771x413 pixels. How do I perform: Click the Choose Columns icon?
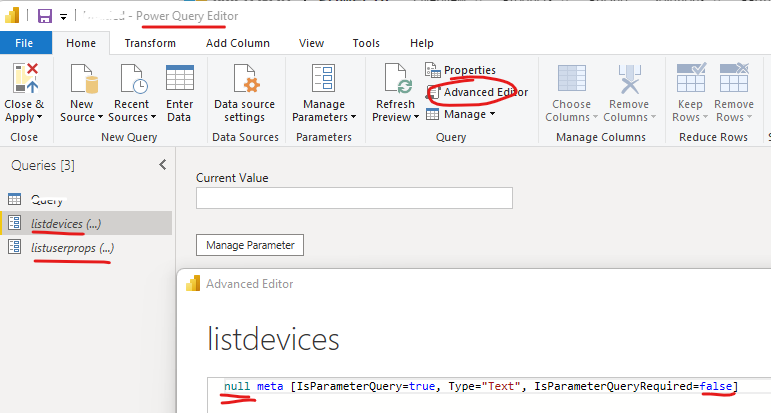pos(571,78)
